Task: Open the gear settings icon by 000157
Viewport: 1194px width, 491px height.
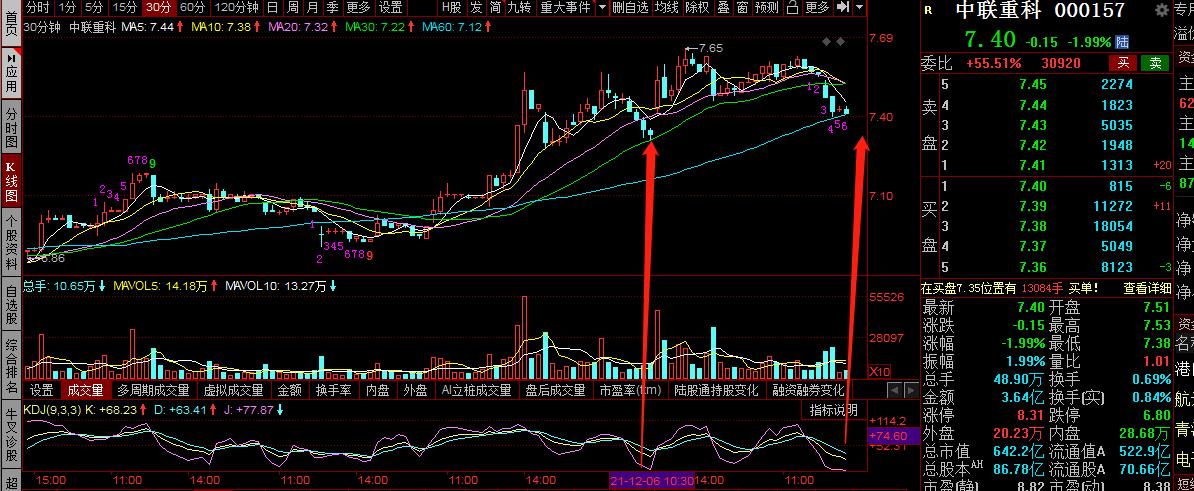Action: pyautogui.click(x=1161, y=11)
